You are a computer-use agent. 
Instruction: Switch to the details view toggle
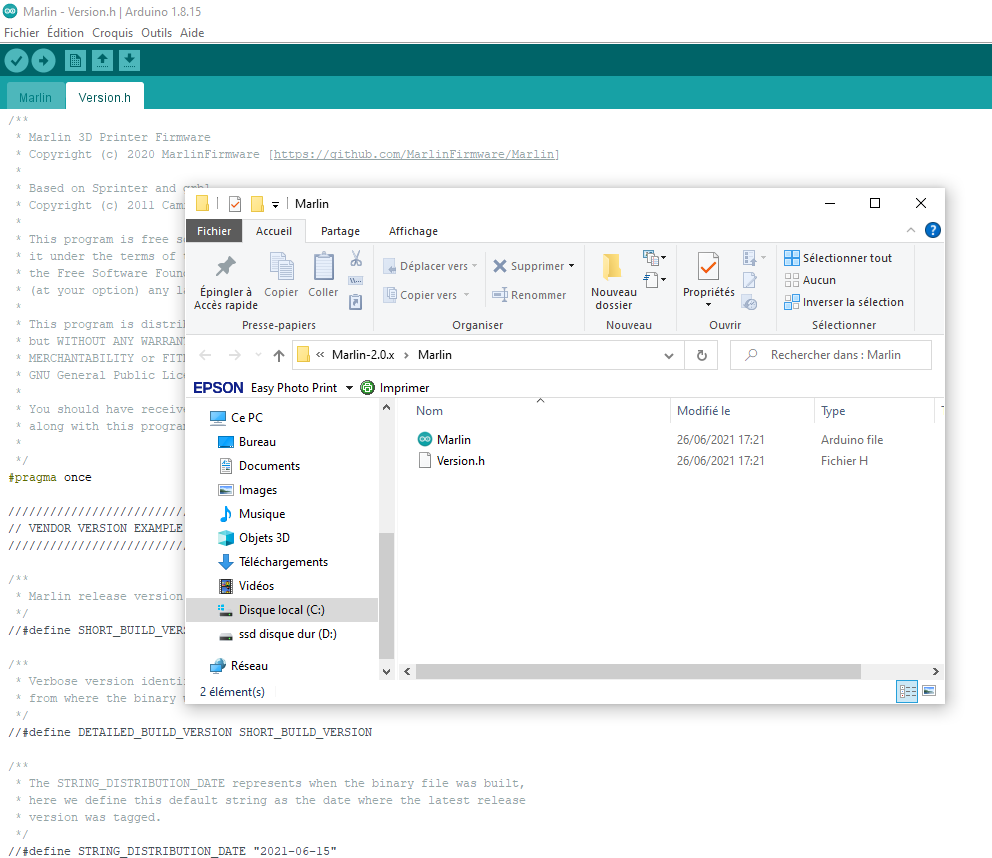point(907,691)
